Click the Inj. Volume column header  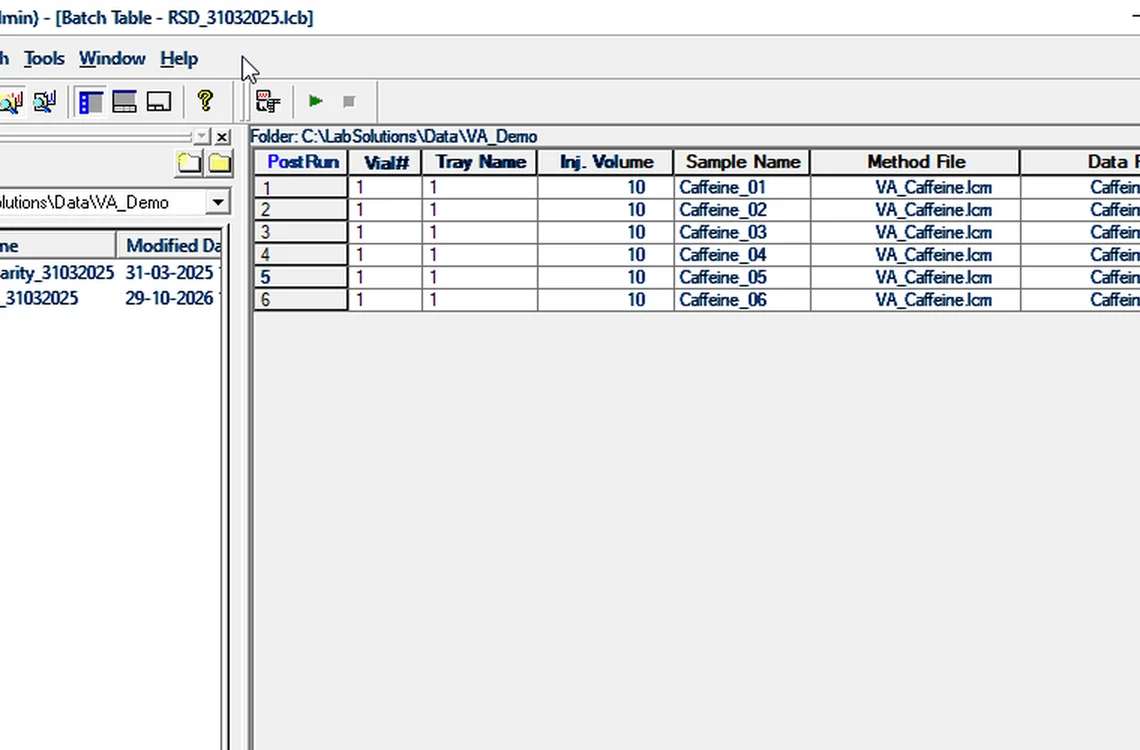(x=606, y=161)
